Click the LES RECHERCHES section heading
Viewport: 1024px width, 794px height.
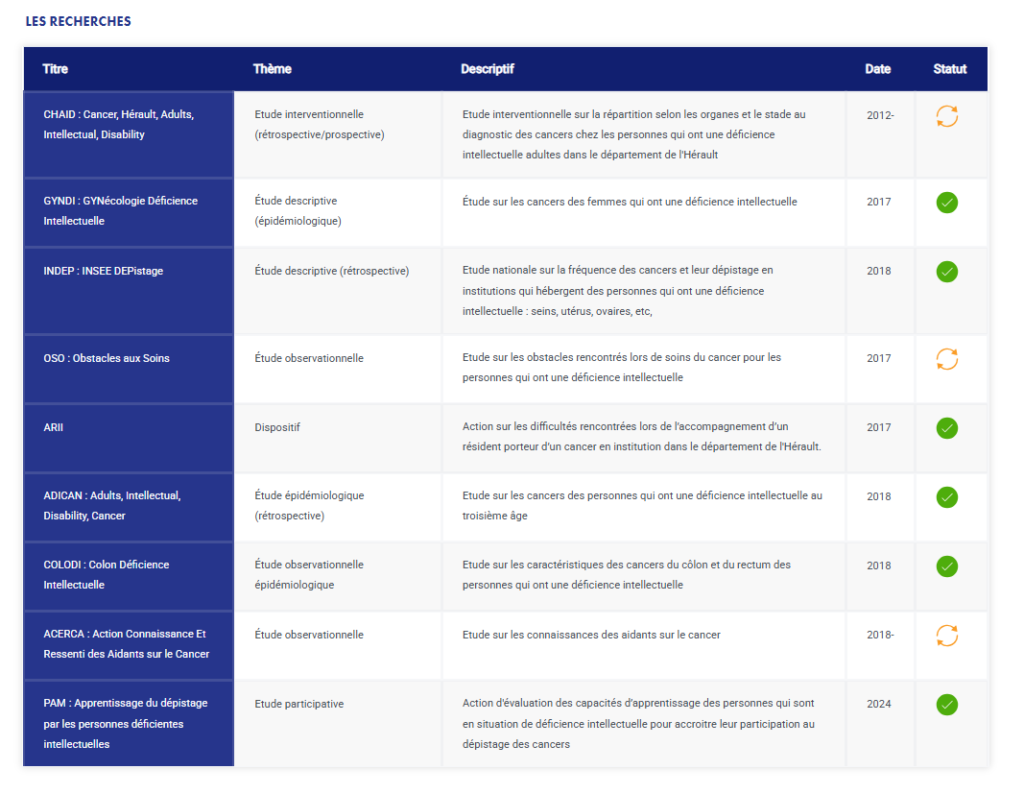pos(78,21)
